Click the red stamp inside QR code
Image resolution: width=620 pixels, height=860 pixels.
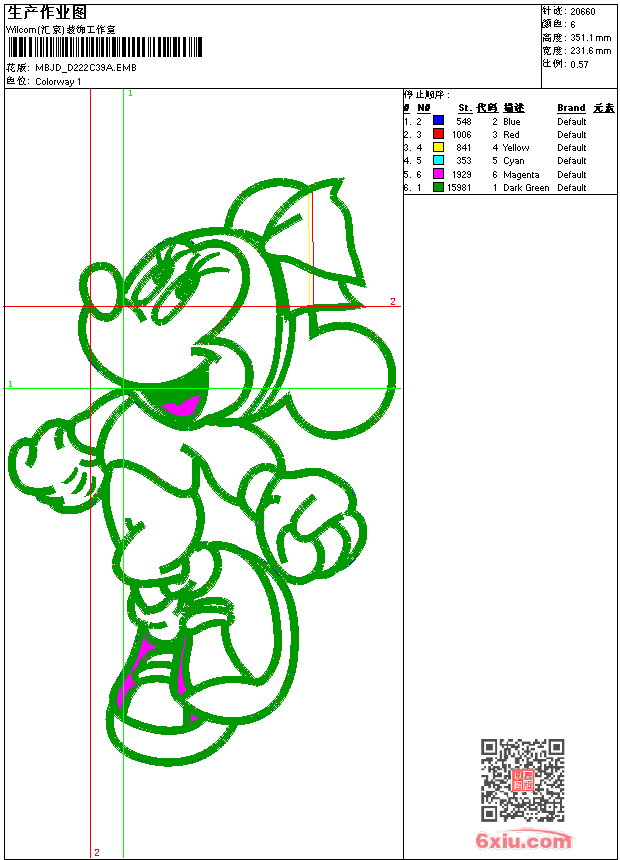click(x=523, y=781)
